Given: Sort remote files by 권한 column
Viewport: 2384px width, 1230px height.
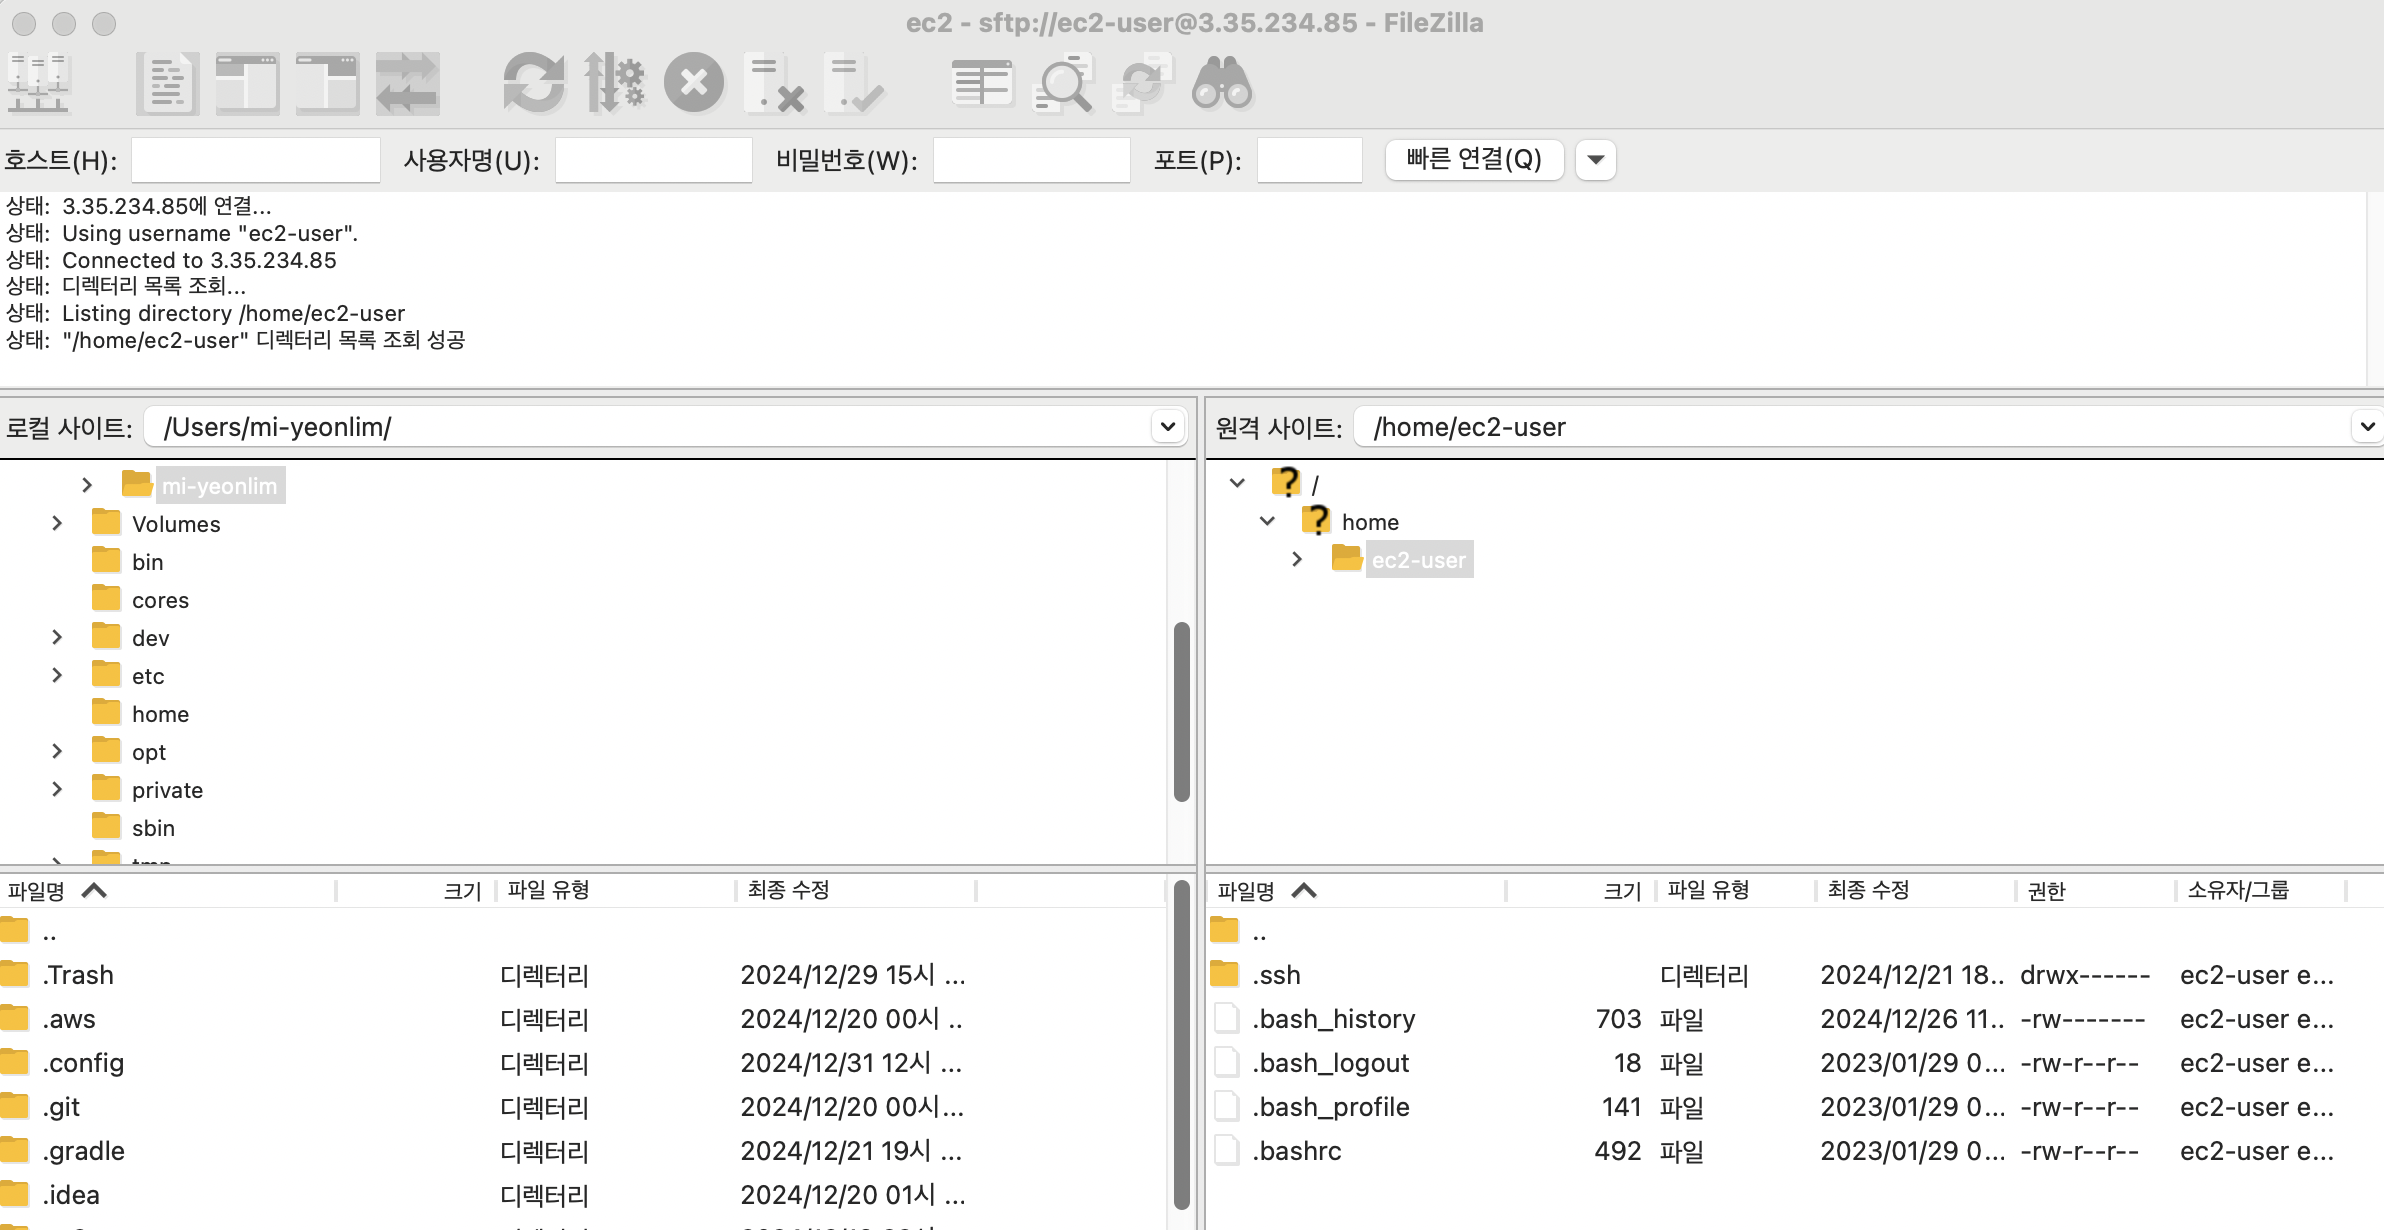Looking at the screenshot, I should pos(2046,890).
